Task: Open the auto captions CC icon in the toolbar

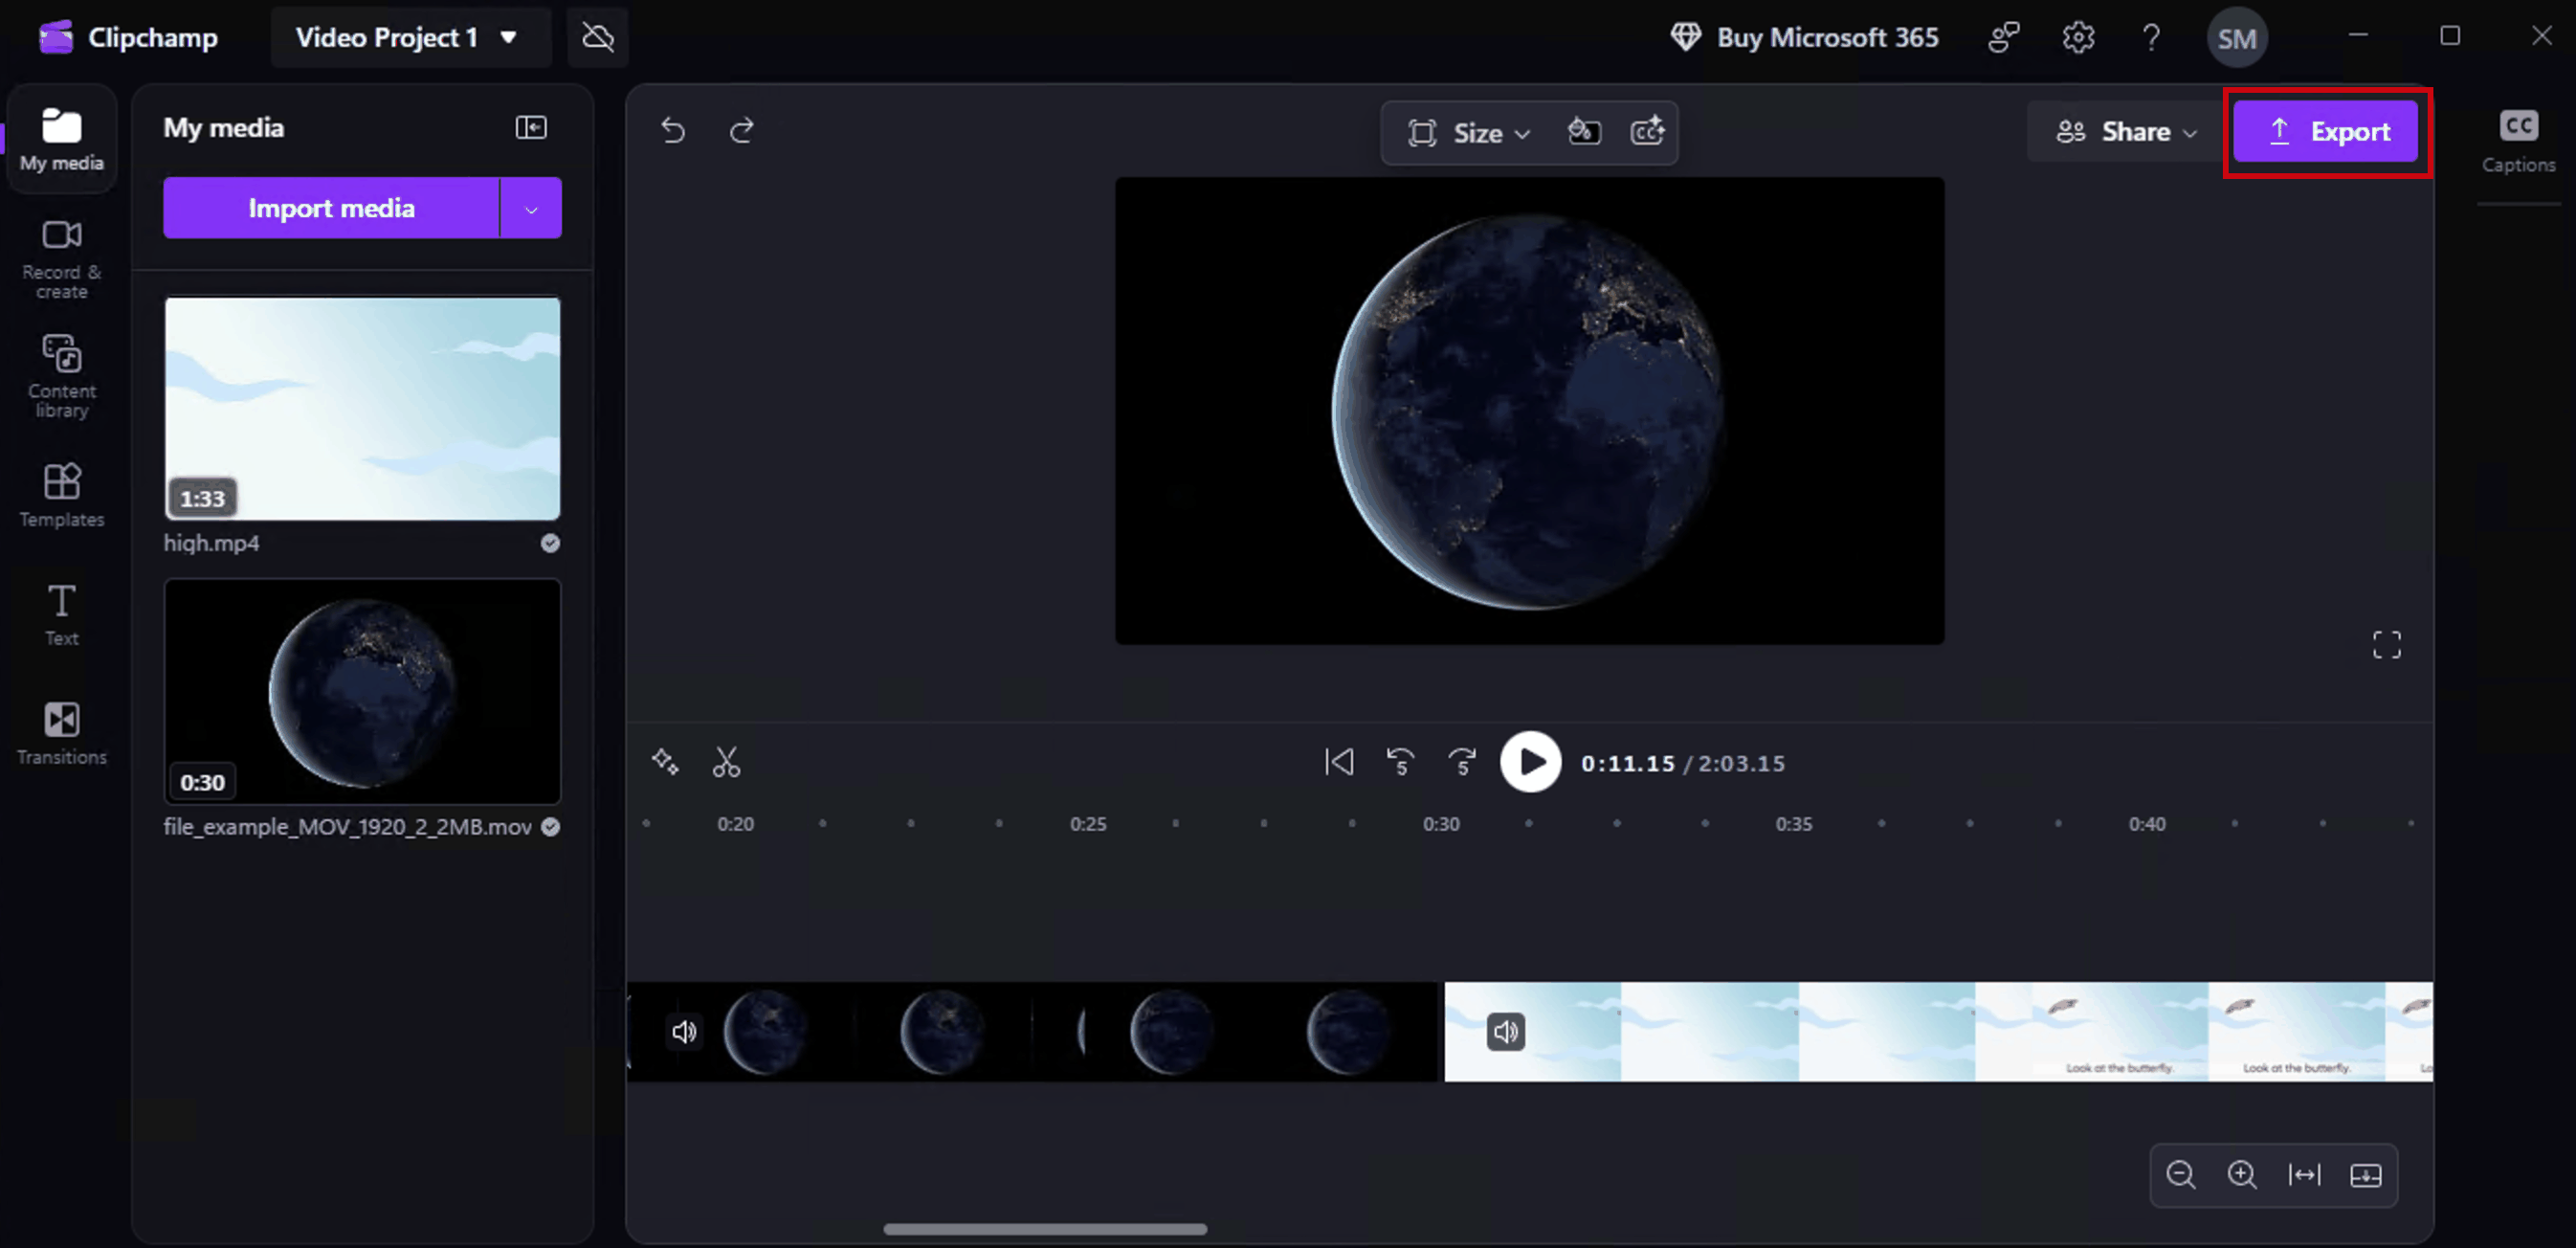Action: [x=1647, y=132]
